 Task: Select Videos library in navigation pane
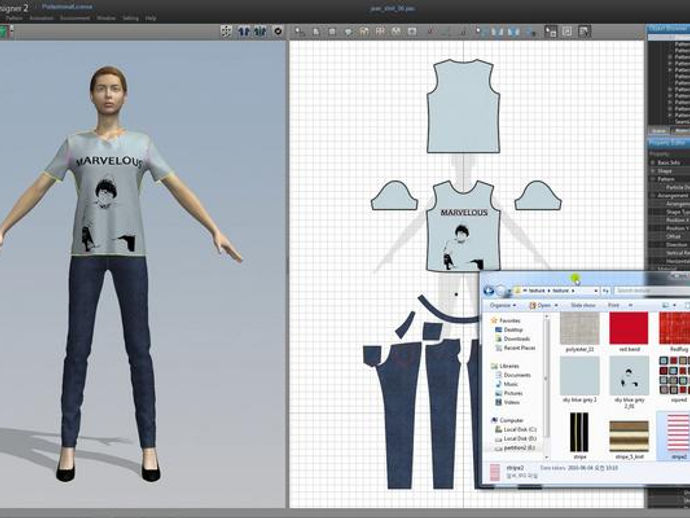pyautogui.click(x=507, y=402)
